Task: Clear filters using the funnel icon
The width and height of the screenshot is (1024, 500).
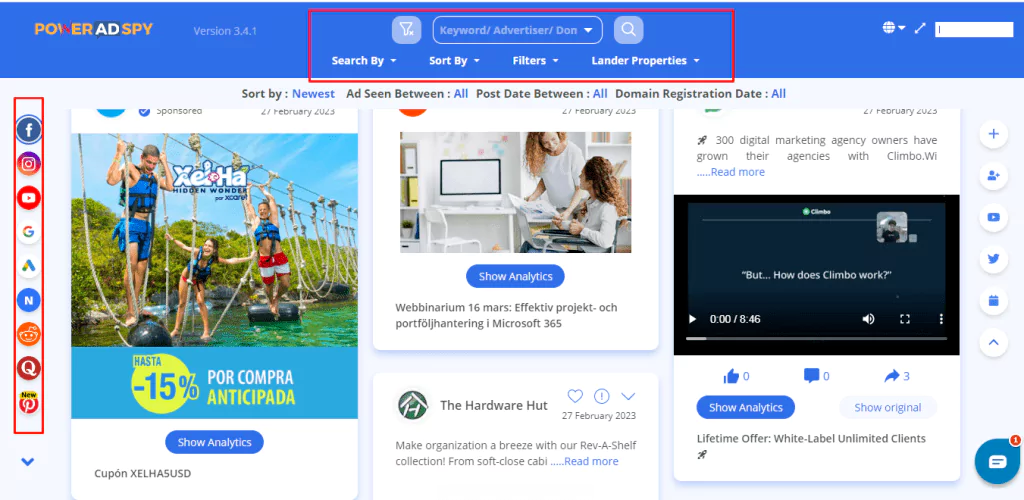Action: pyautogui.click(x=406, y=30)
